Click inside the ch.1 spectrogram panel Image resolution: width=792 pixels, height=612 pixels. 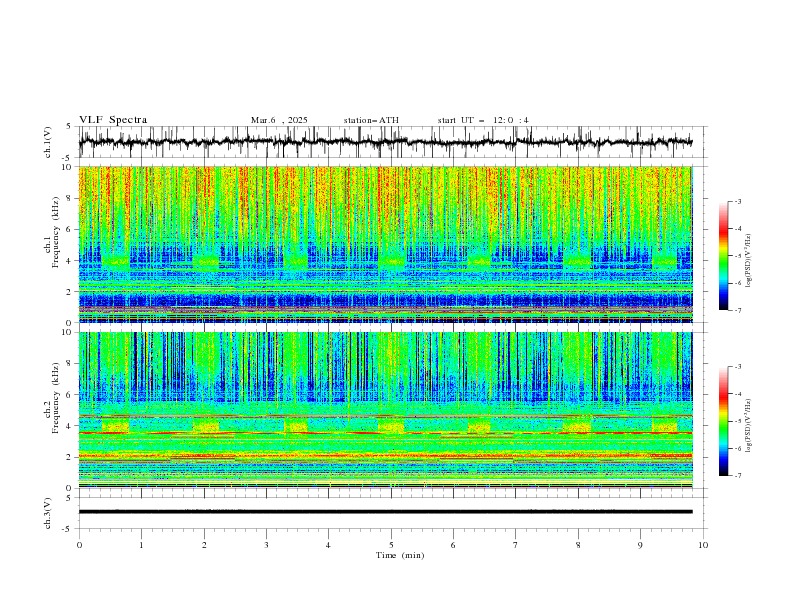[x=385, y=244]
